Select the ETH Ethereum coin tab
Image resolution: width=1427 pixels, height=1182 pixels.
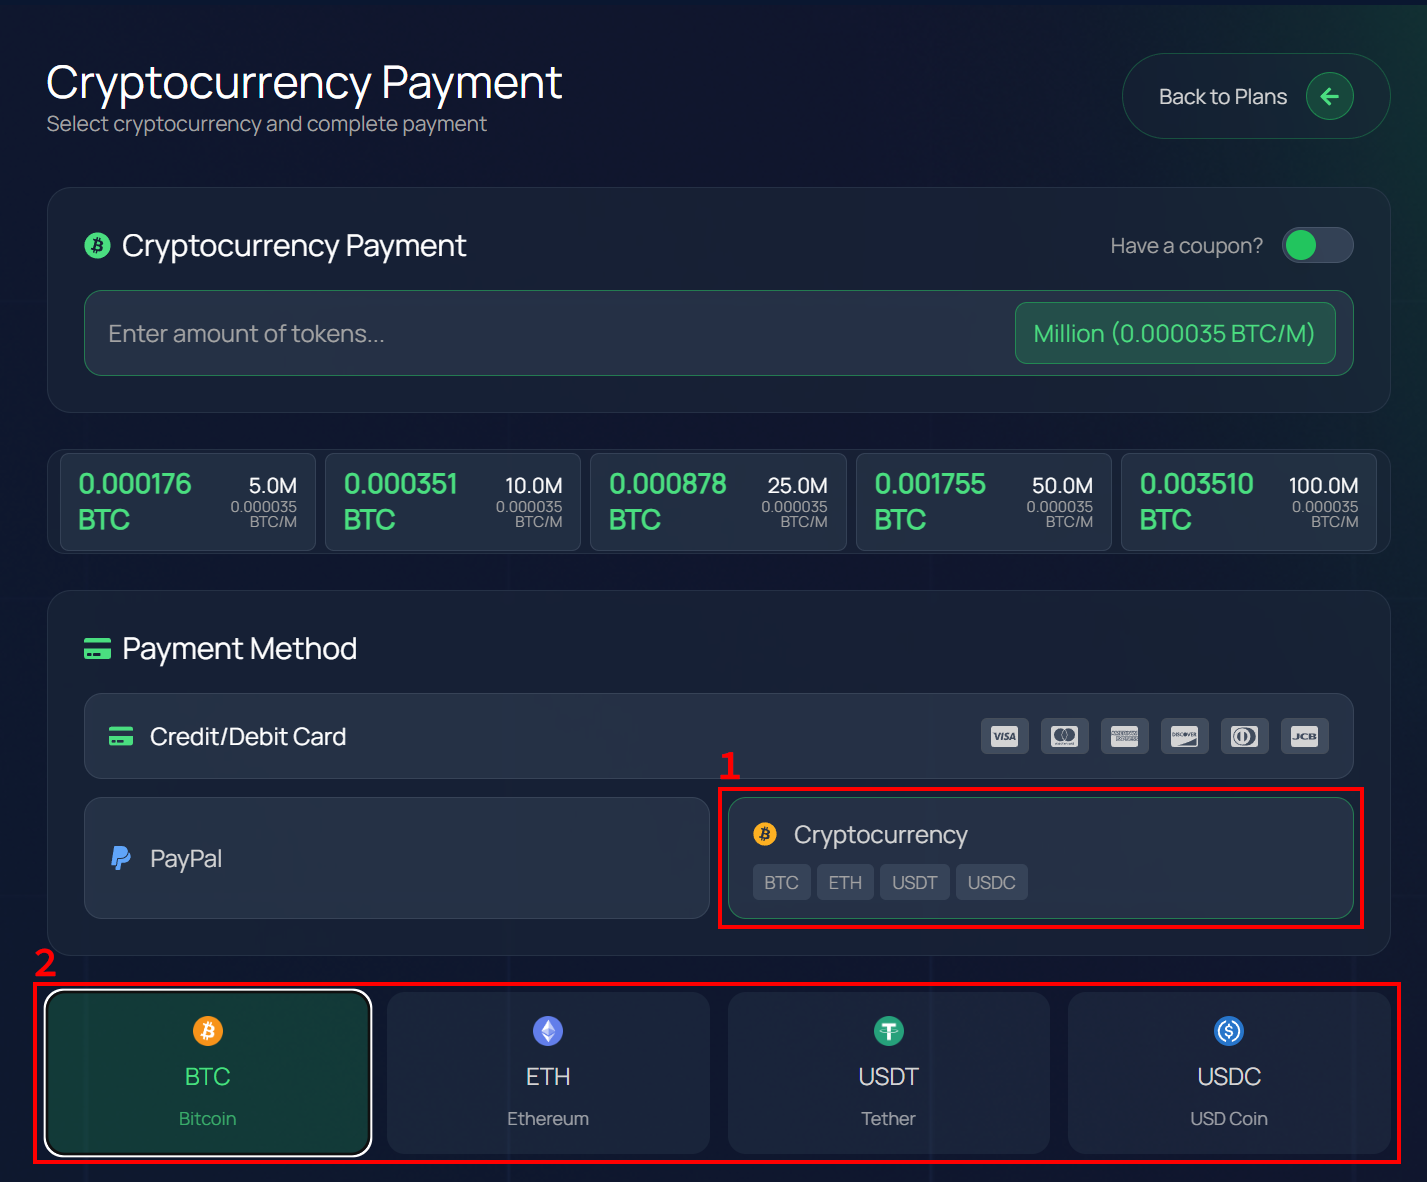pos(548,1073)
